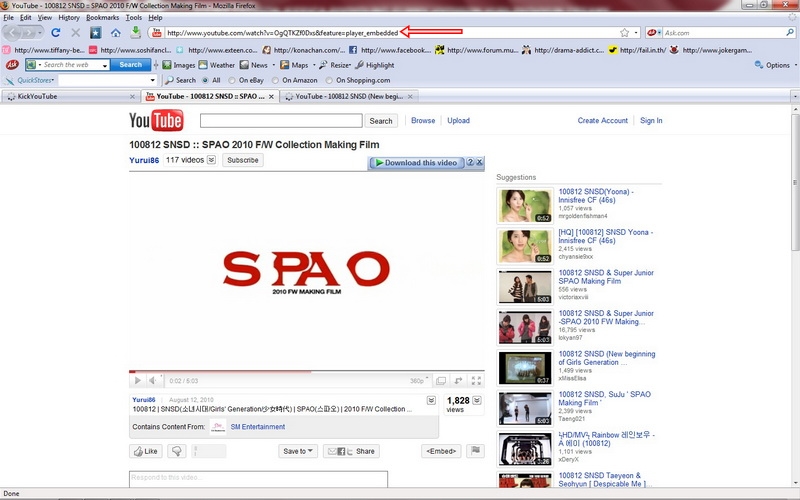Open the tiffany-be bookmark

pos(43,50)
